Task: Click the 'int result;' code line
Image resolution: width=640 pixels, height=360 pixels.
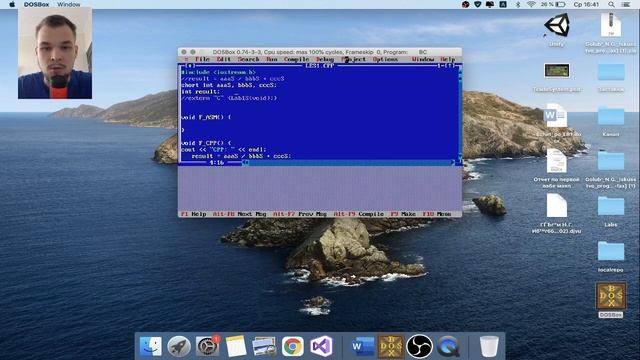Action: point(201,92)
